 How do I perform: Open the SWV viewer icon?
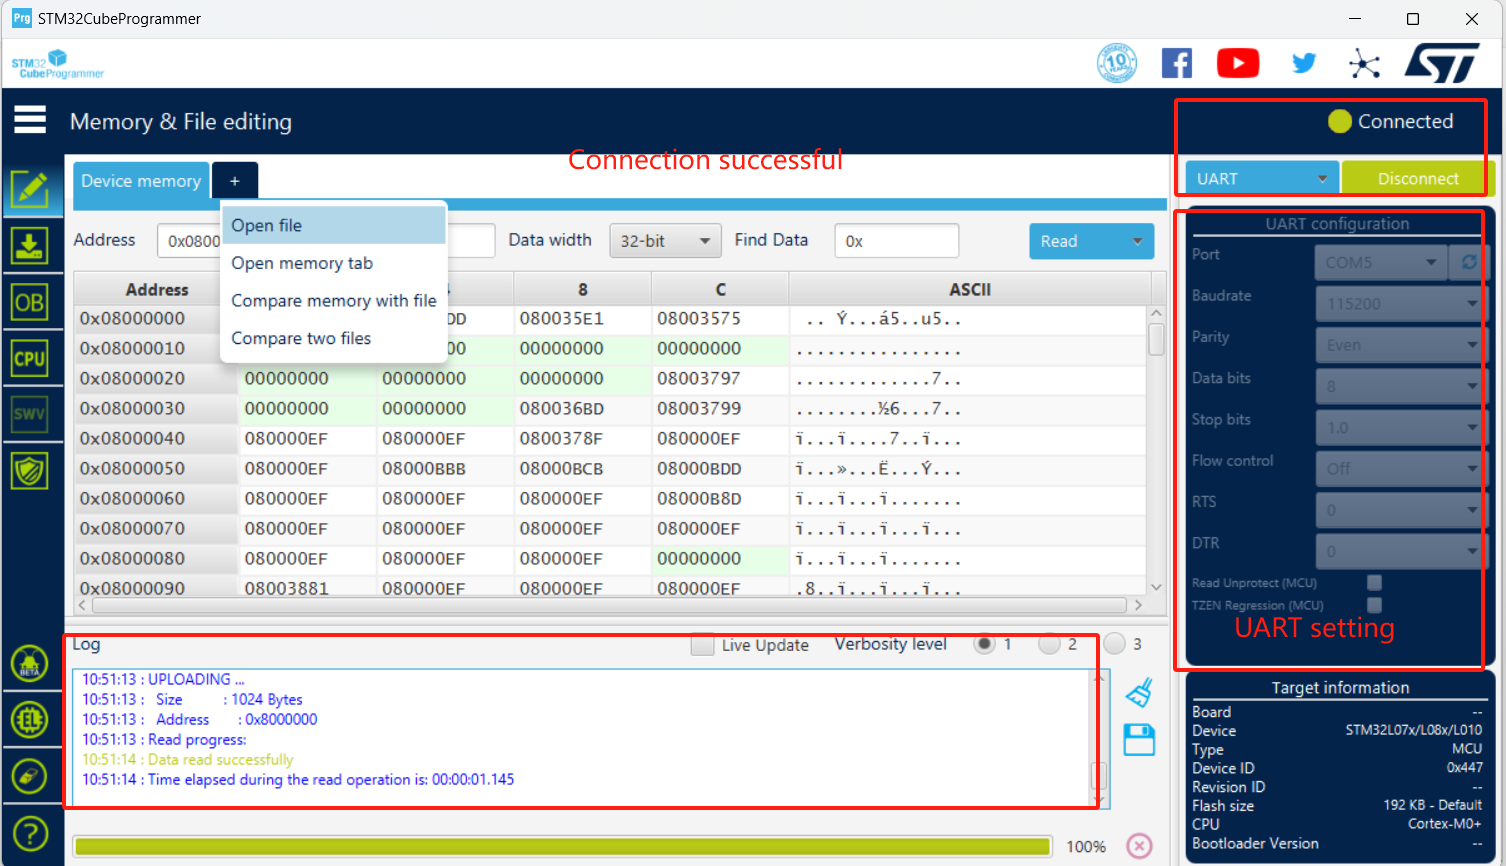[x=30, y=414]
